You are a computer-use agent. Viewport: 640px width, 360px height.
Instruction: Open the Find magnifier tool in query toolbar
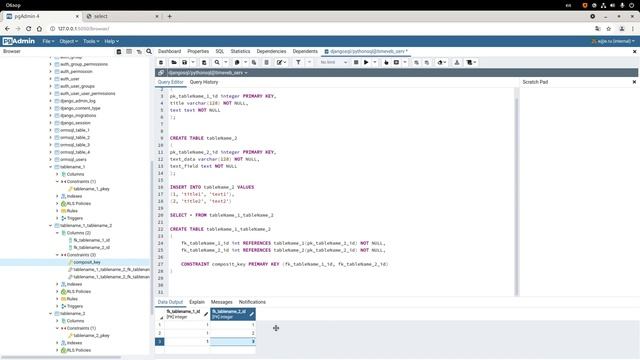pos(217,62)
